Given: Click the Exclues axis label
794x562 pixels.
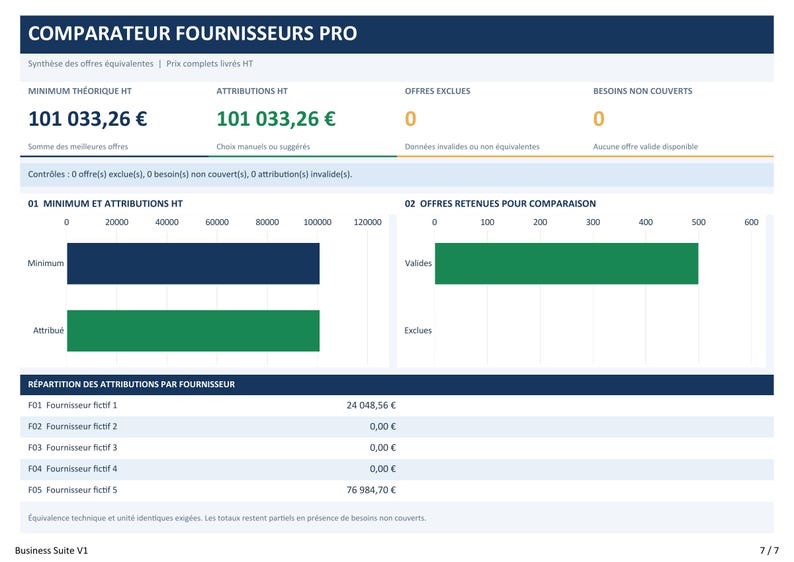Looking at the screenshot, I should (x=418, y=331).
